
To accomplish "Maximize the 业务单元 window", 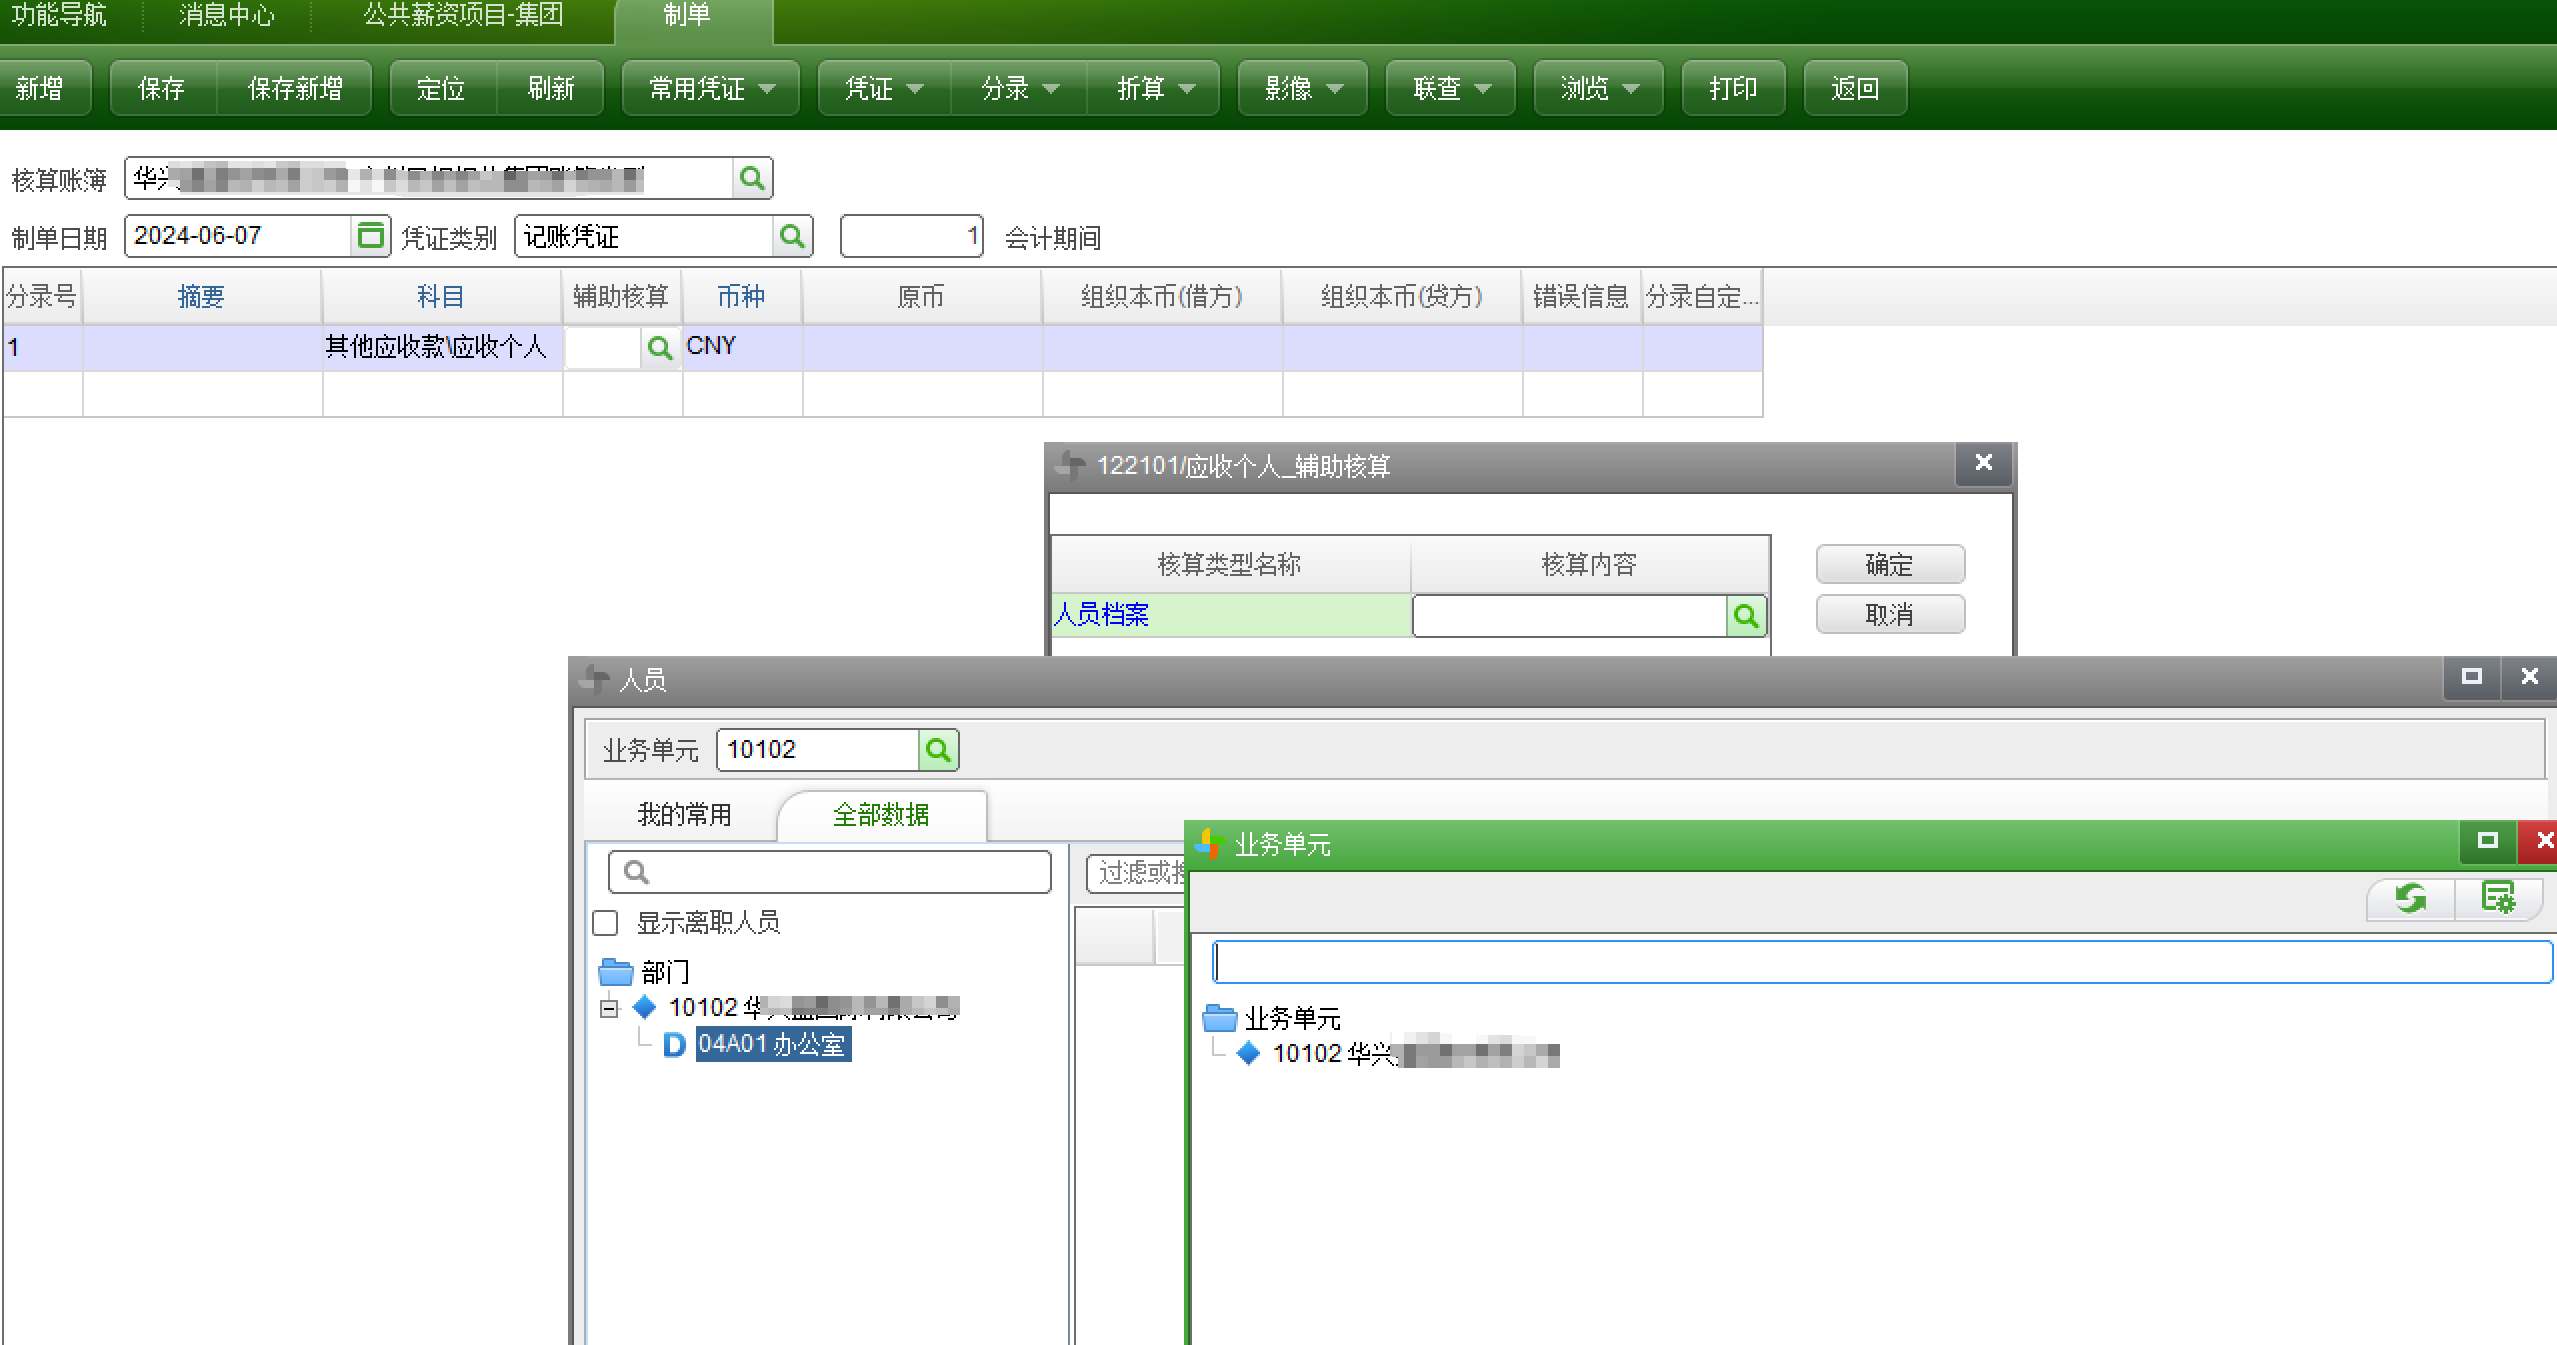I will pos(2487,842).
